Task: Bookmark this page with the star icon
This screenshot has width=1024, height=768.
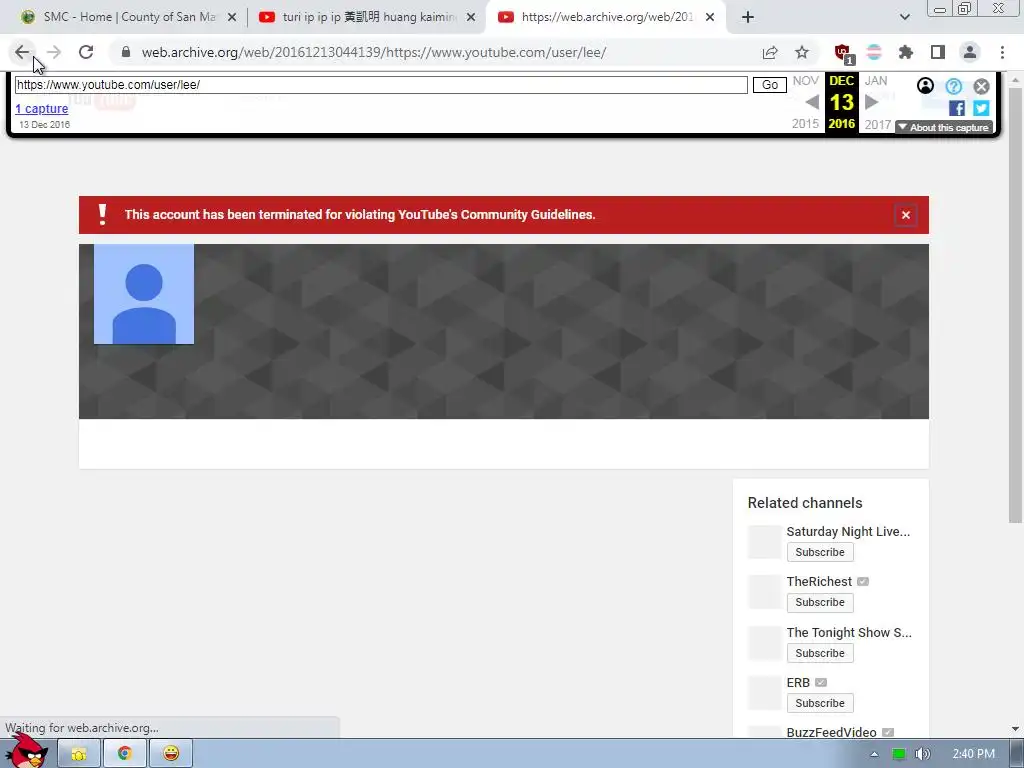Action: coord(802,52)
